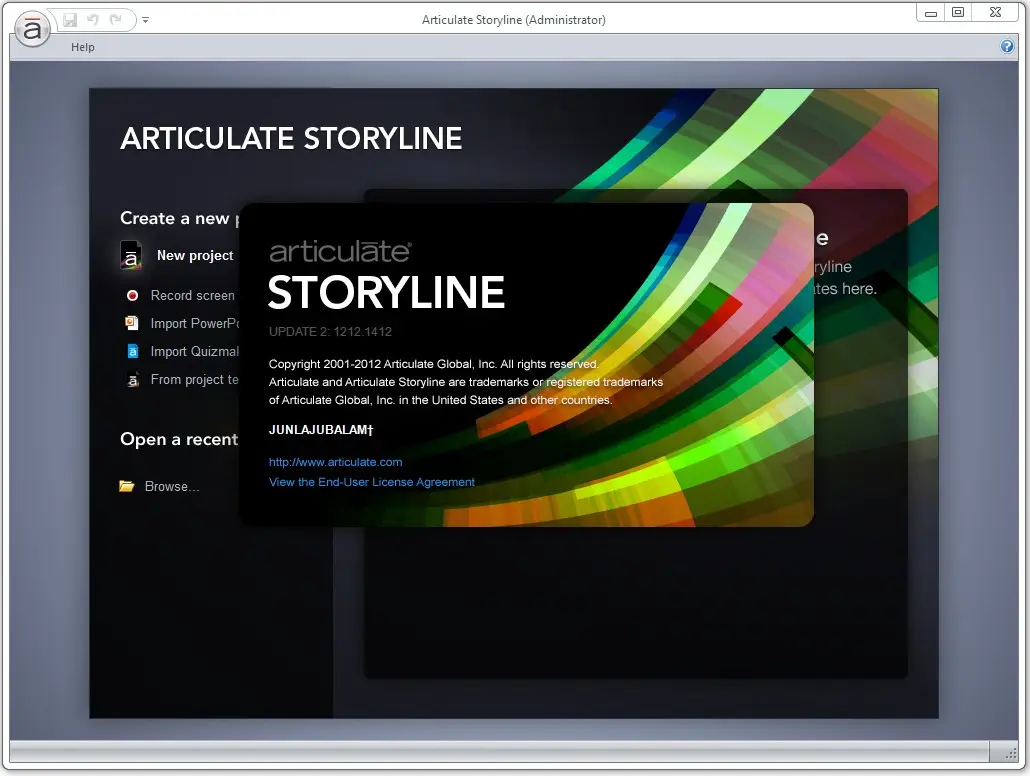Viewport: 1030px width, 776px height.
Task: Click the ARTICULATE STORYLINE heading
Action: point(291,139)
